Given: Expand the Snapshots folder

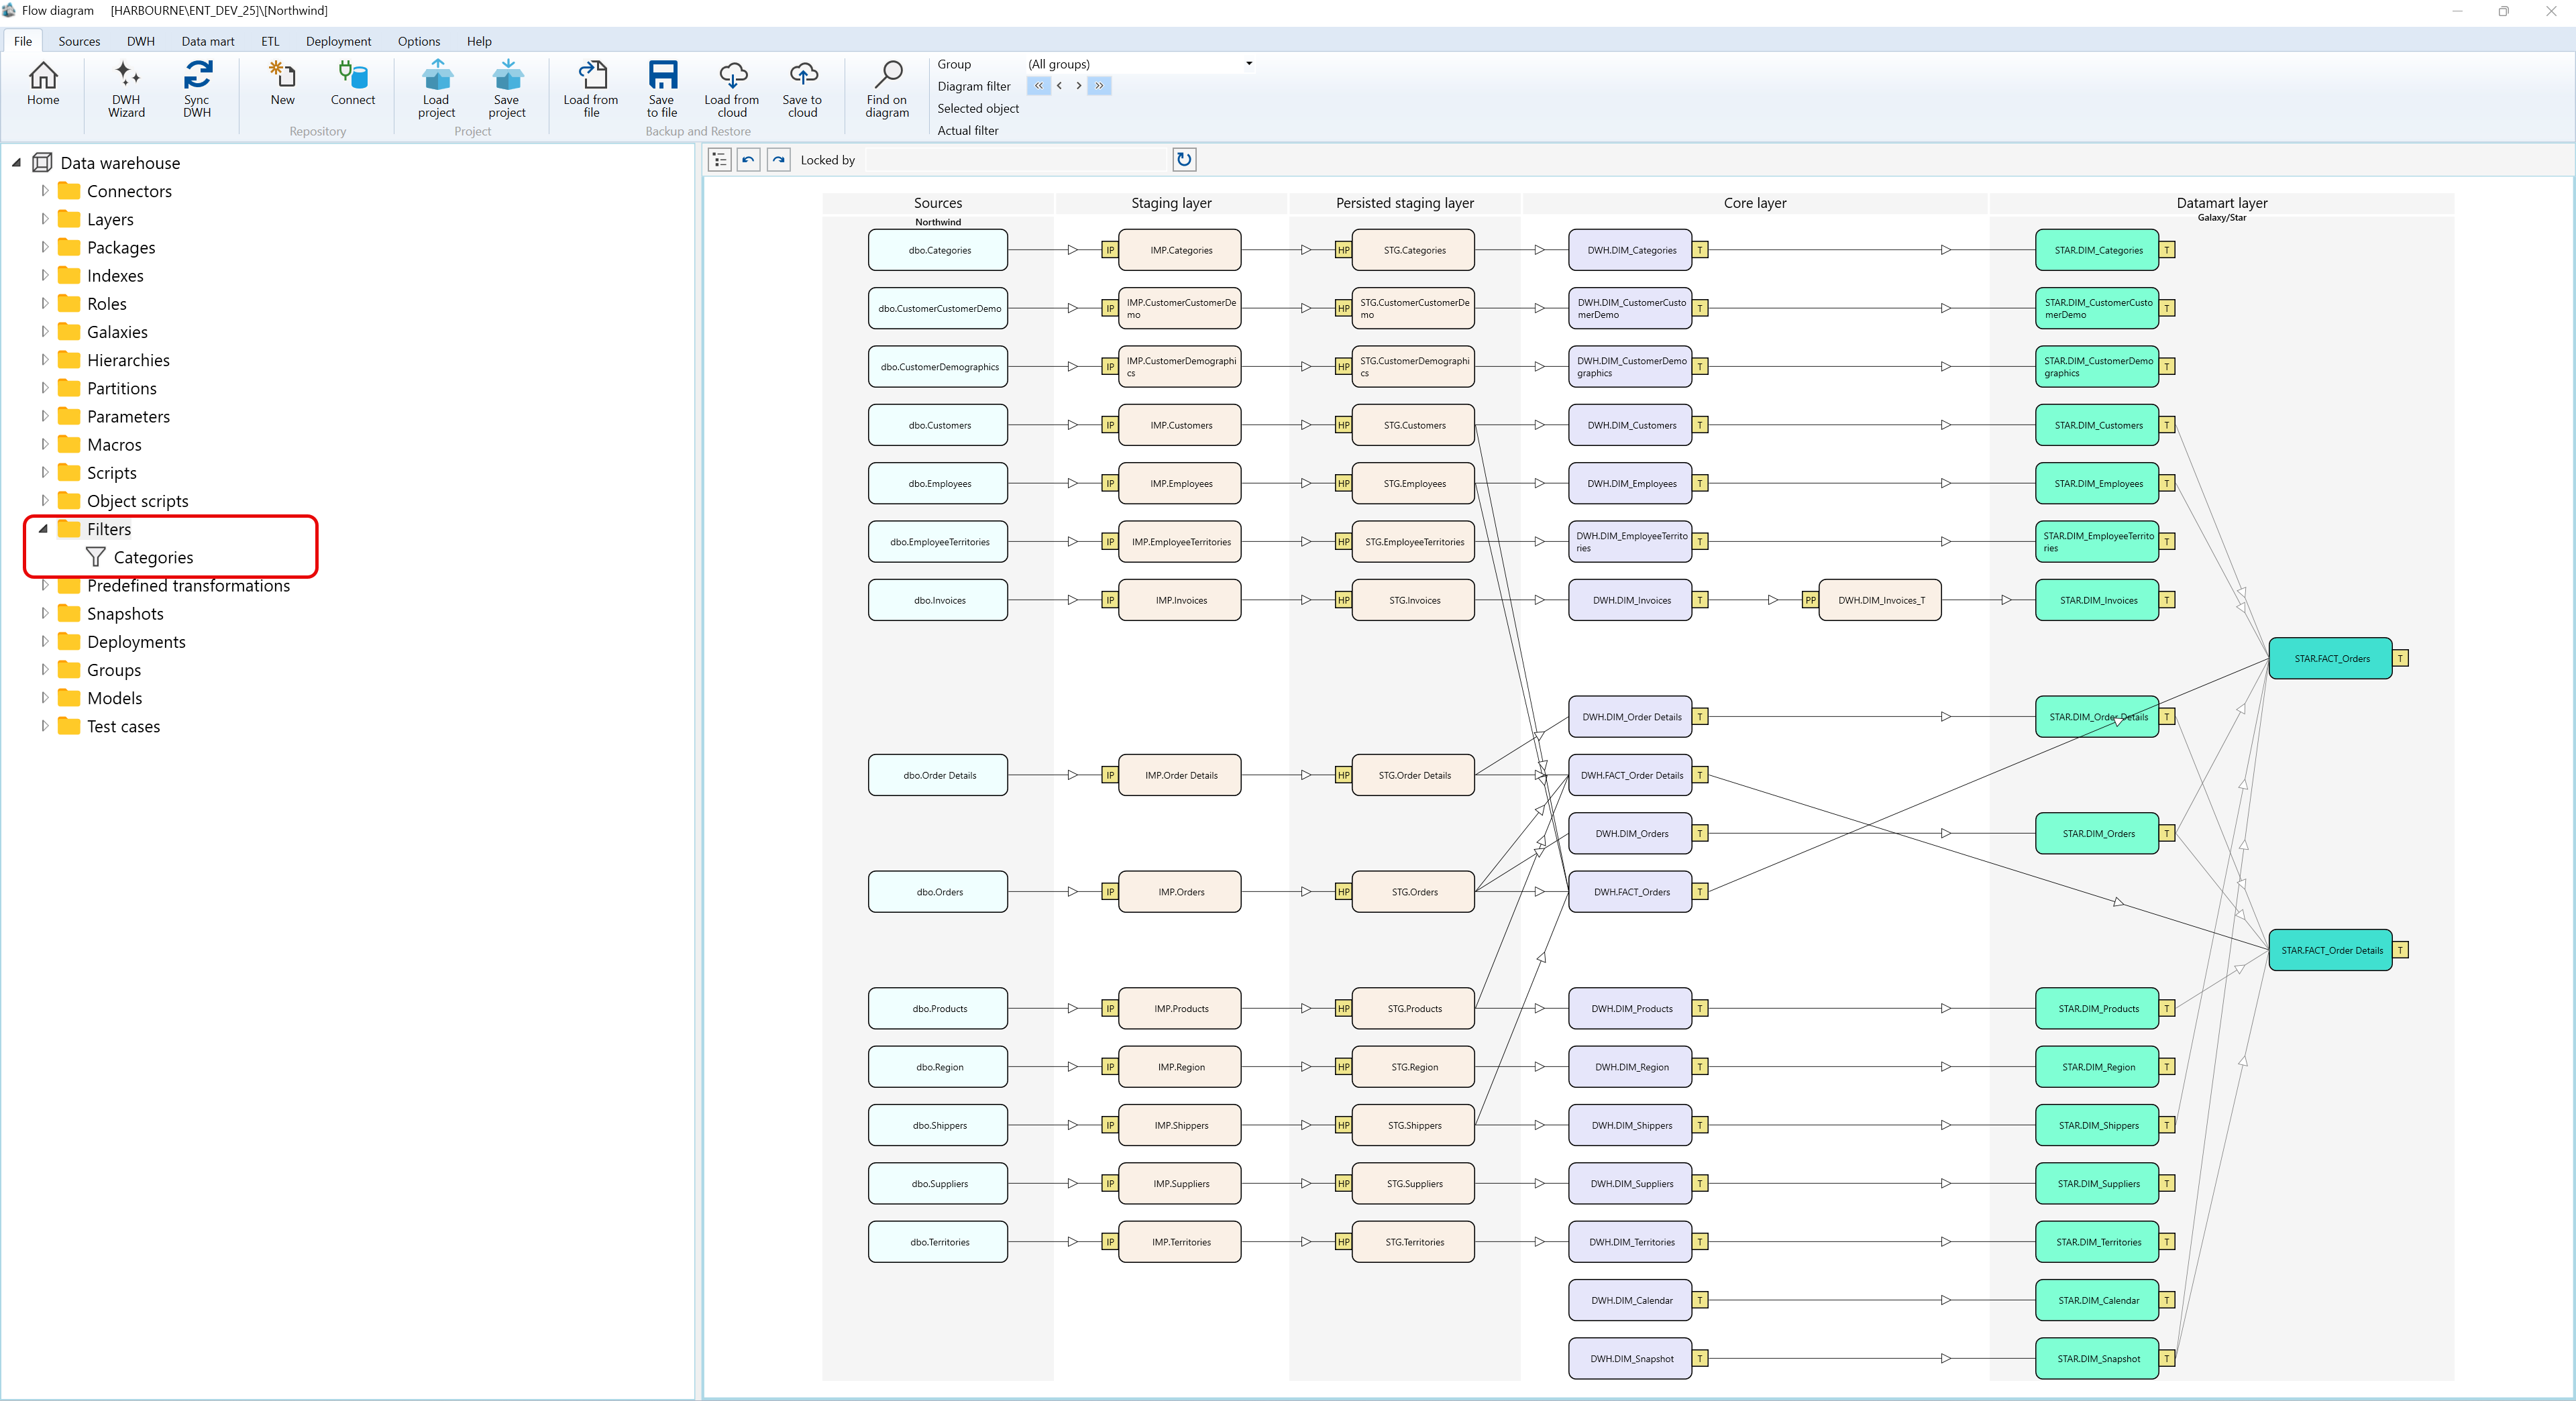Looking at the screenshot, I should click(x=44, y=613).
